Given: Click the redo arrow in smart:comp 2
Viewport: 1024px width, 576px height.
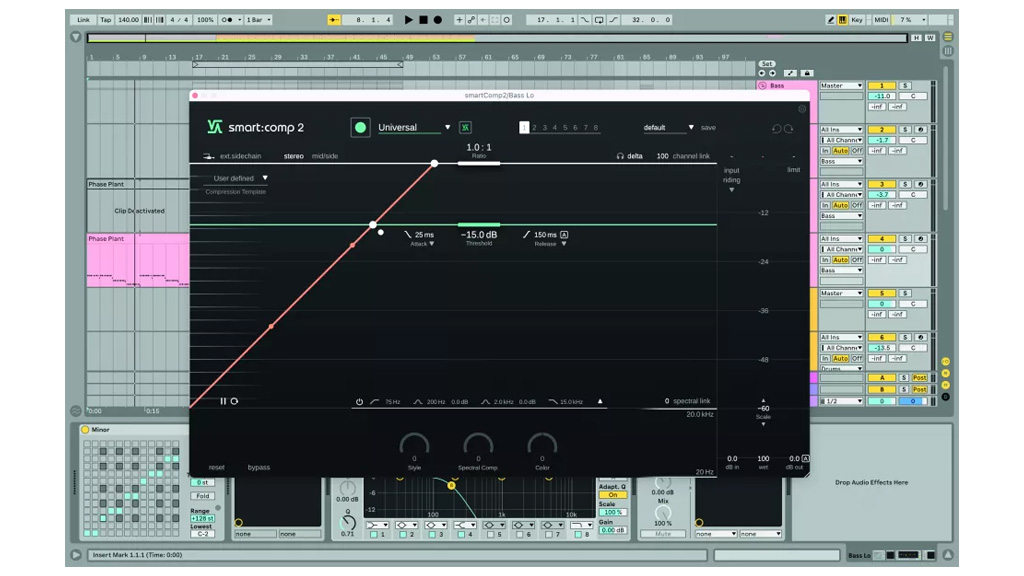Looking at the screenshot, I should pos(789,129).
